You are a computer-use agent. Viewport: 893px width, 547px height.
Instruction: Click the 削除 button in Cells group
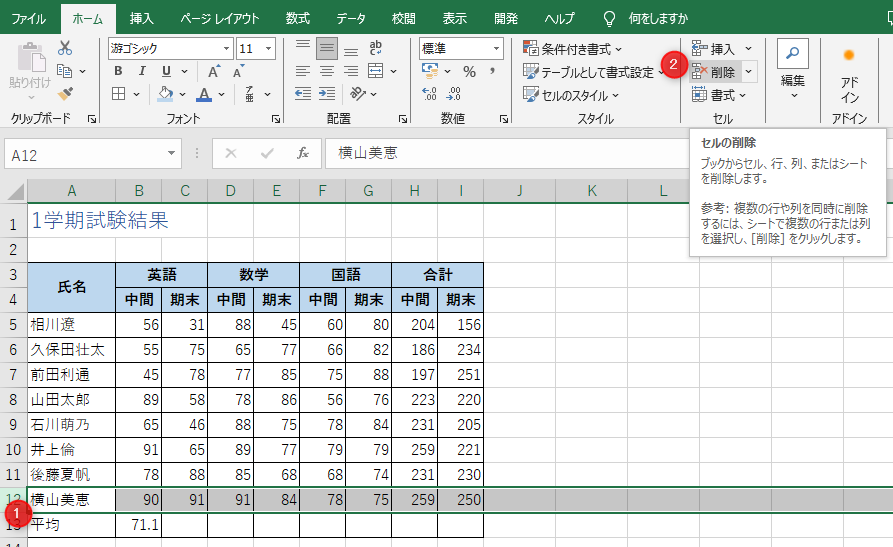pyautogui.click(x=714, y=71)
